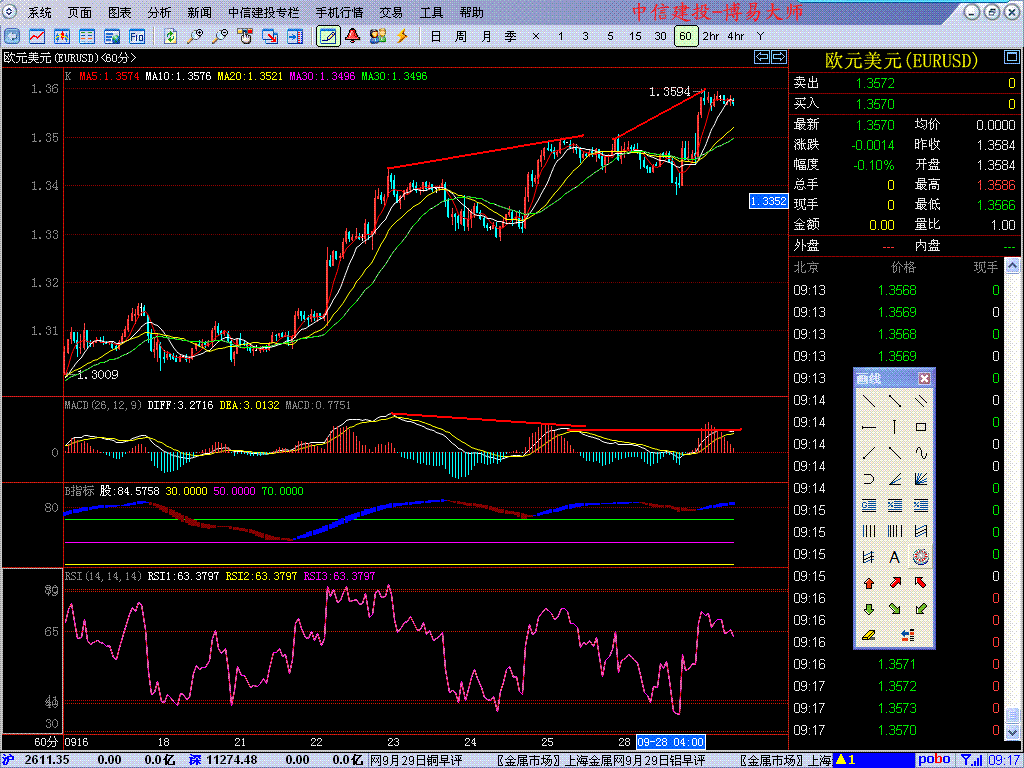
Task: Select the green down arrow marker tool
Action: [868, 609]
